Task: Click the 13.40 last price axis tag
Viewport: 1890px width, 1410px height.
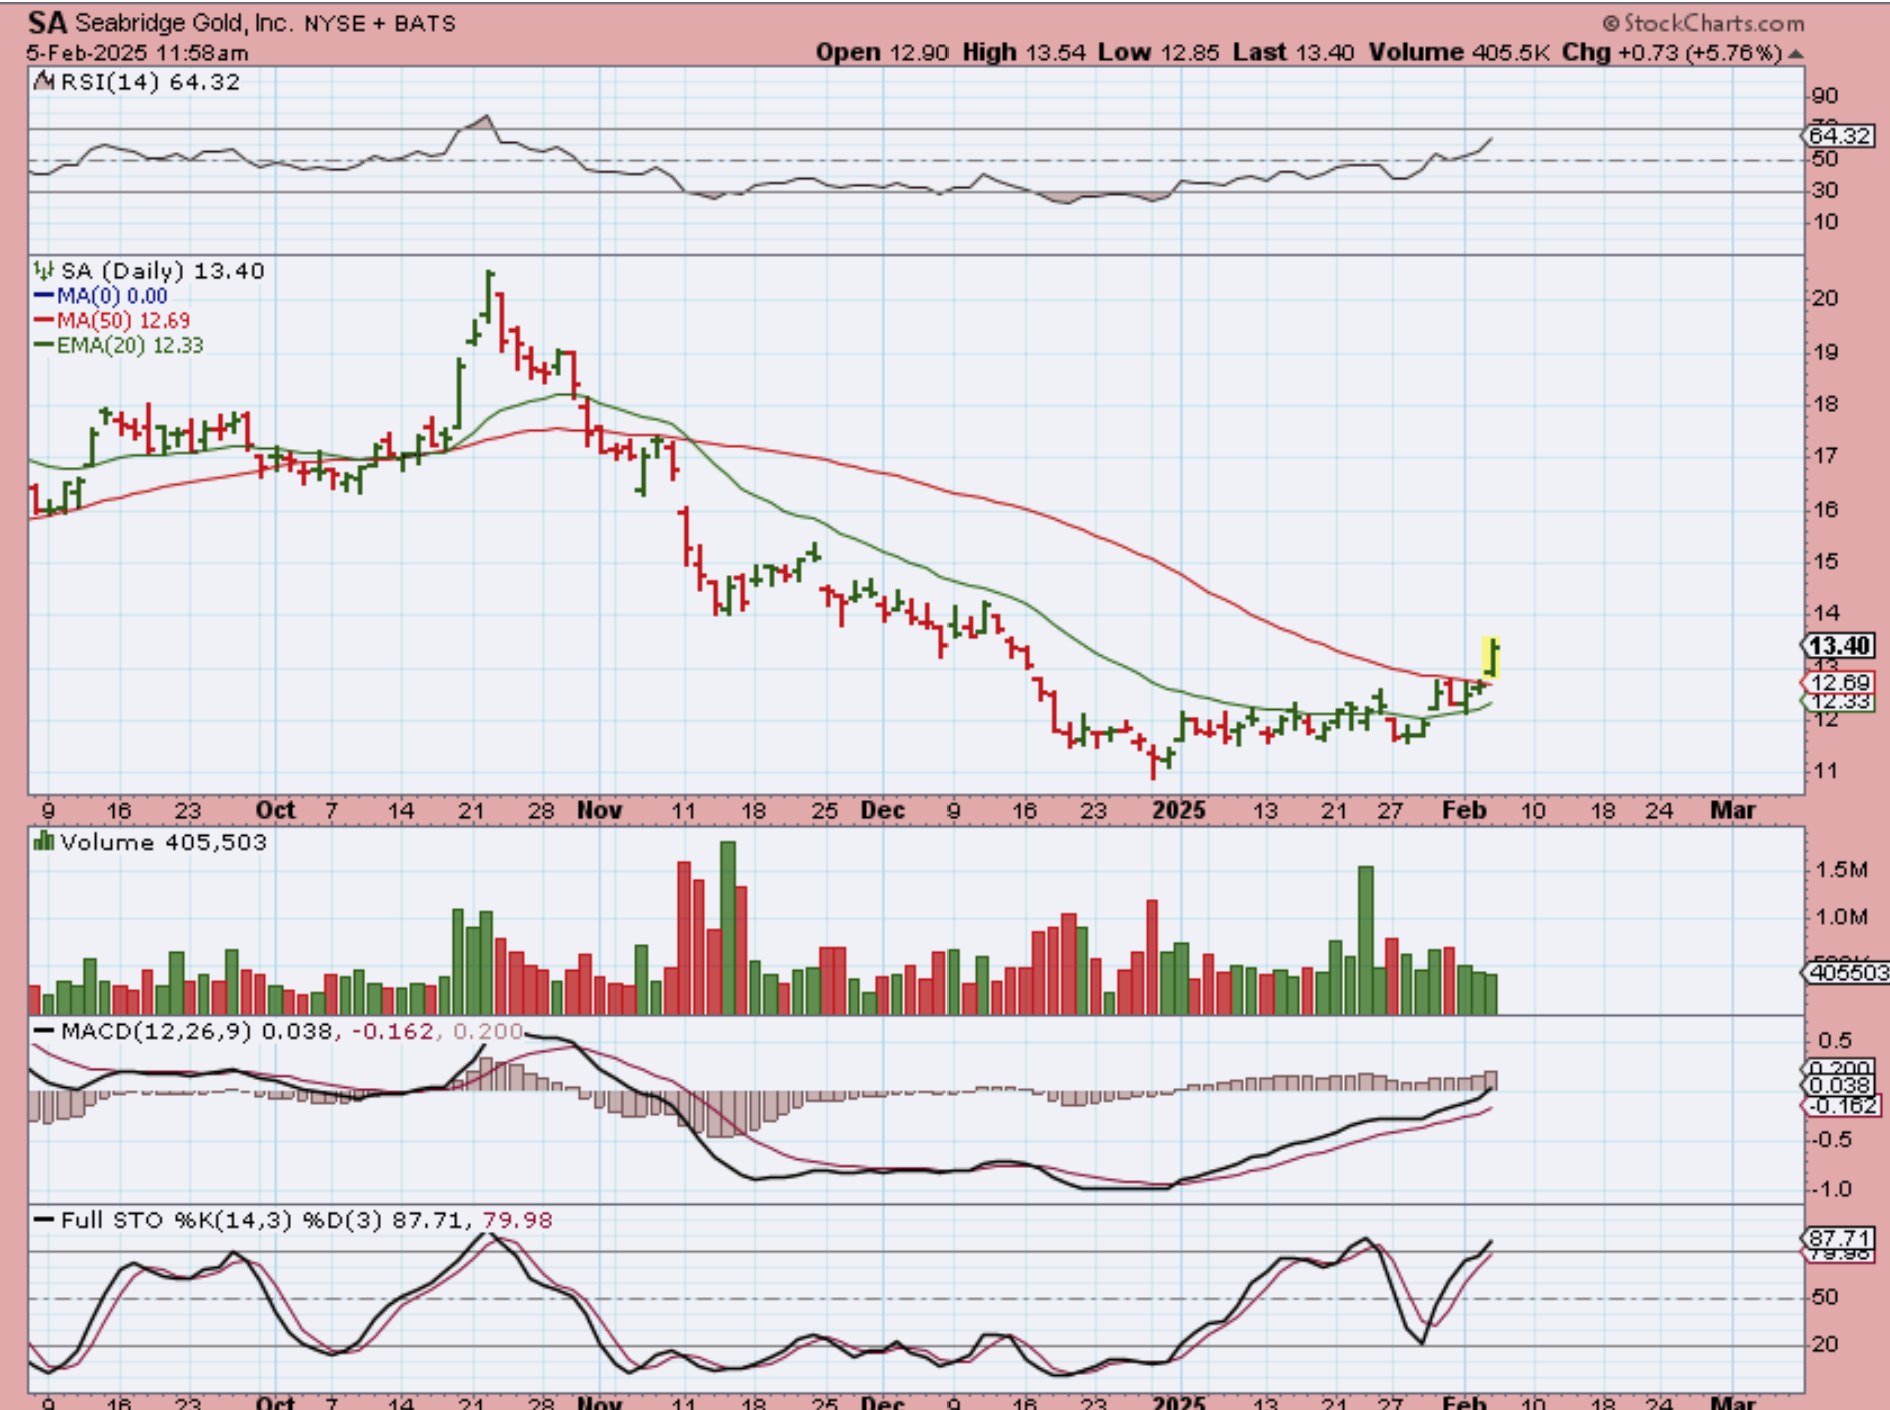Action: click(x=1838, y=646)
